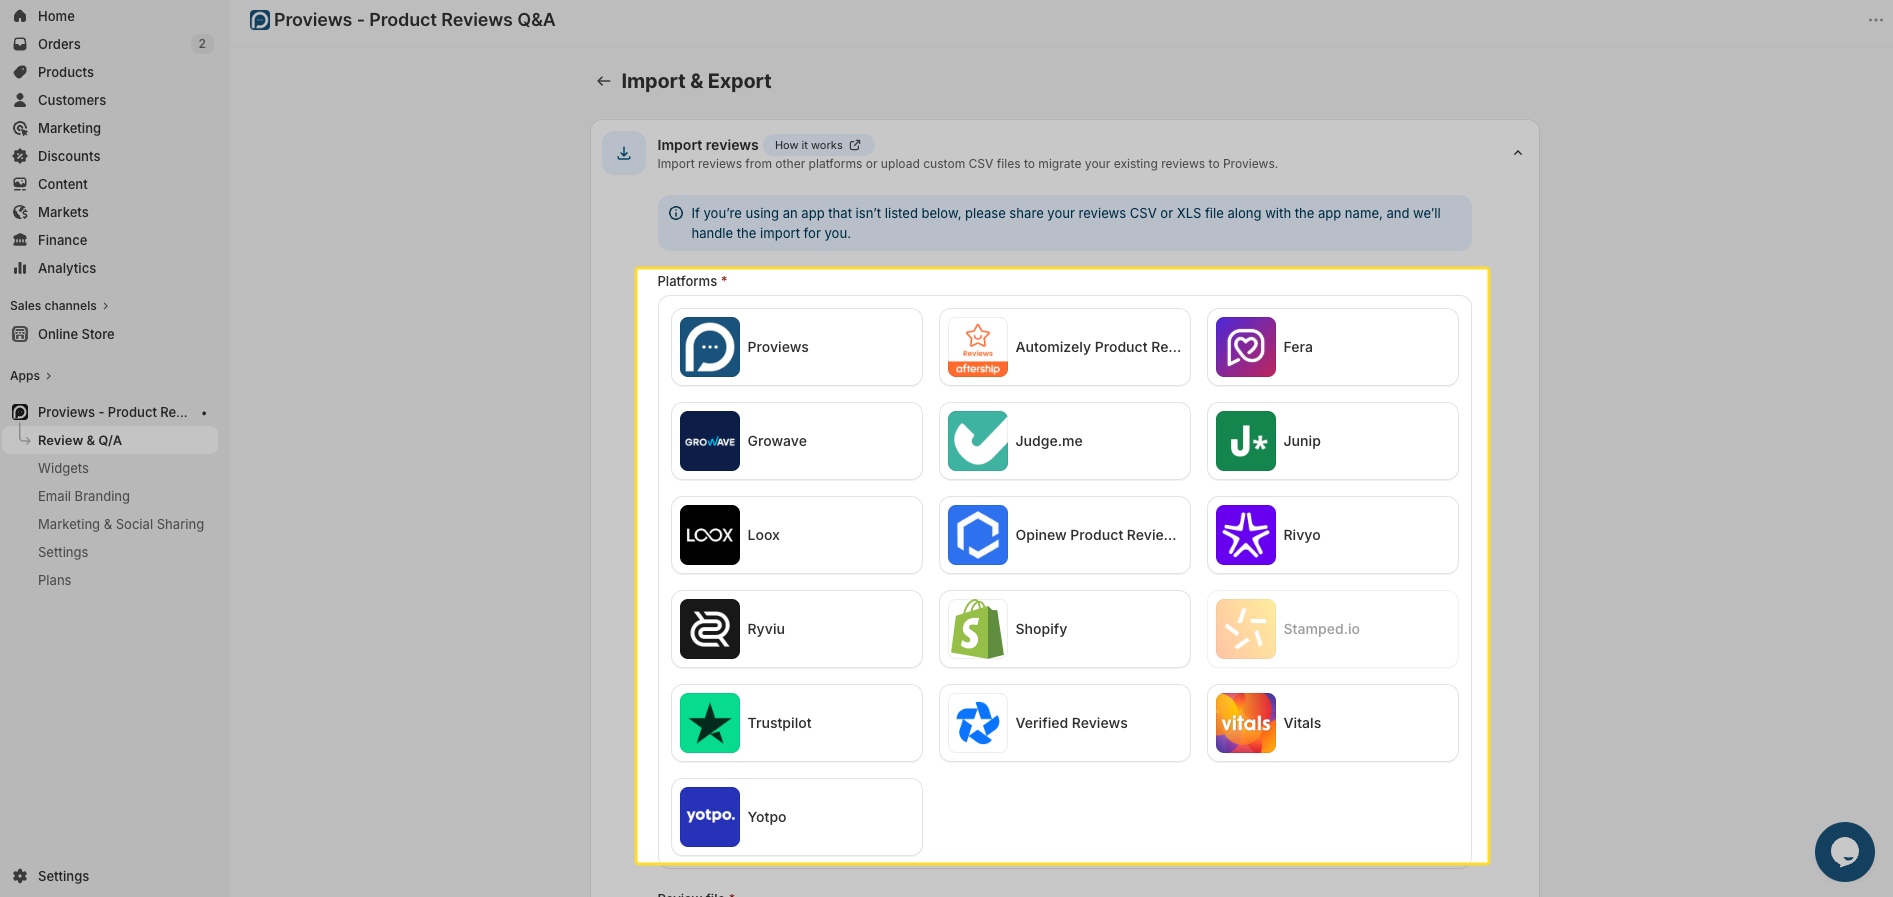Click the Judge.me platform name text

(1049, 441)
